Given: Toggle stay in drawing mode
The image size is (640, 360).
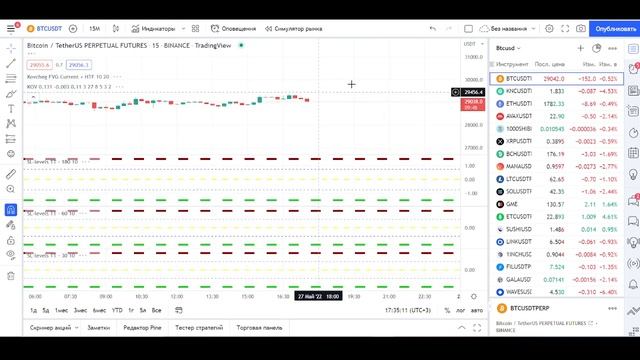Looking at the screenshot, I should 11,225.
